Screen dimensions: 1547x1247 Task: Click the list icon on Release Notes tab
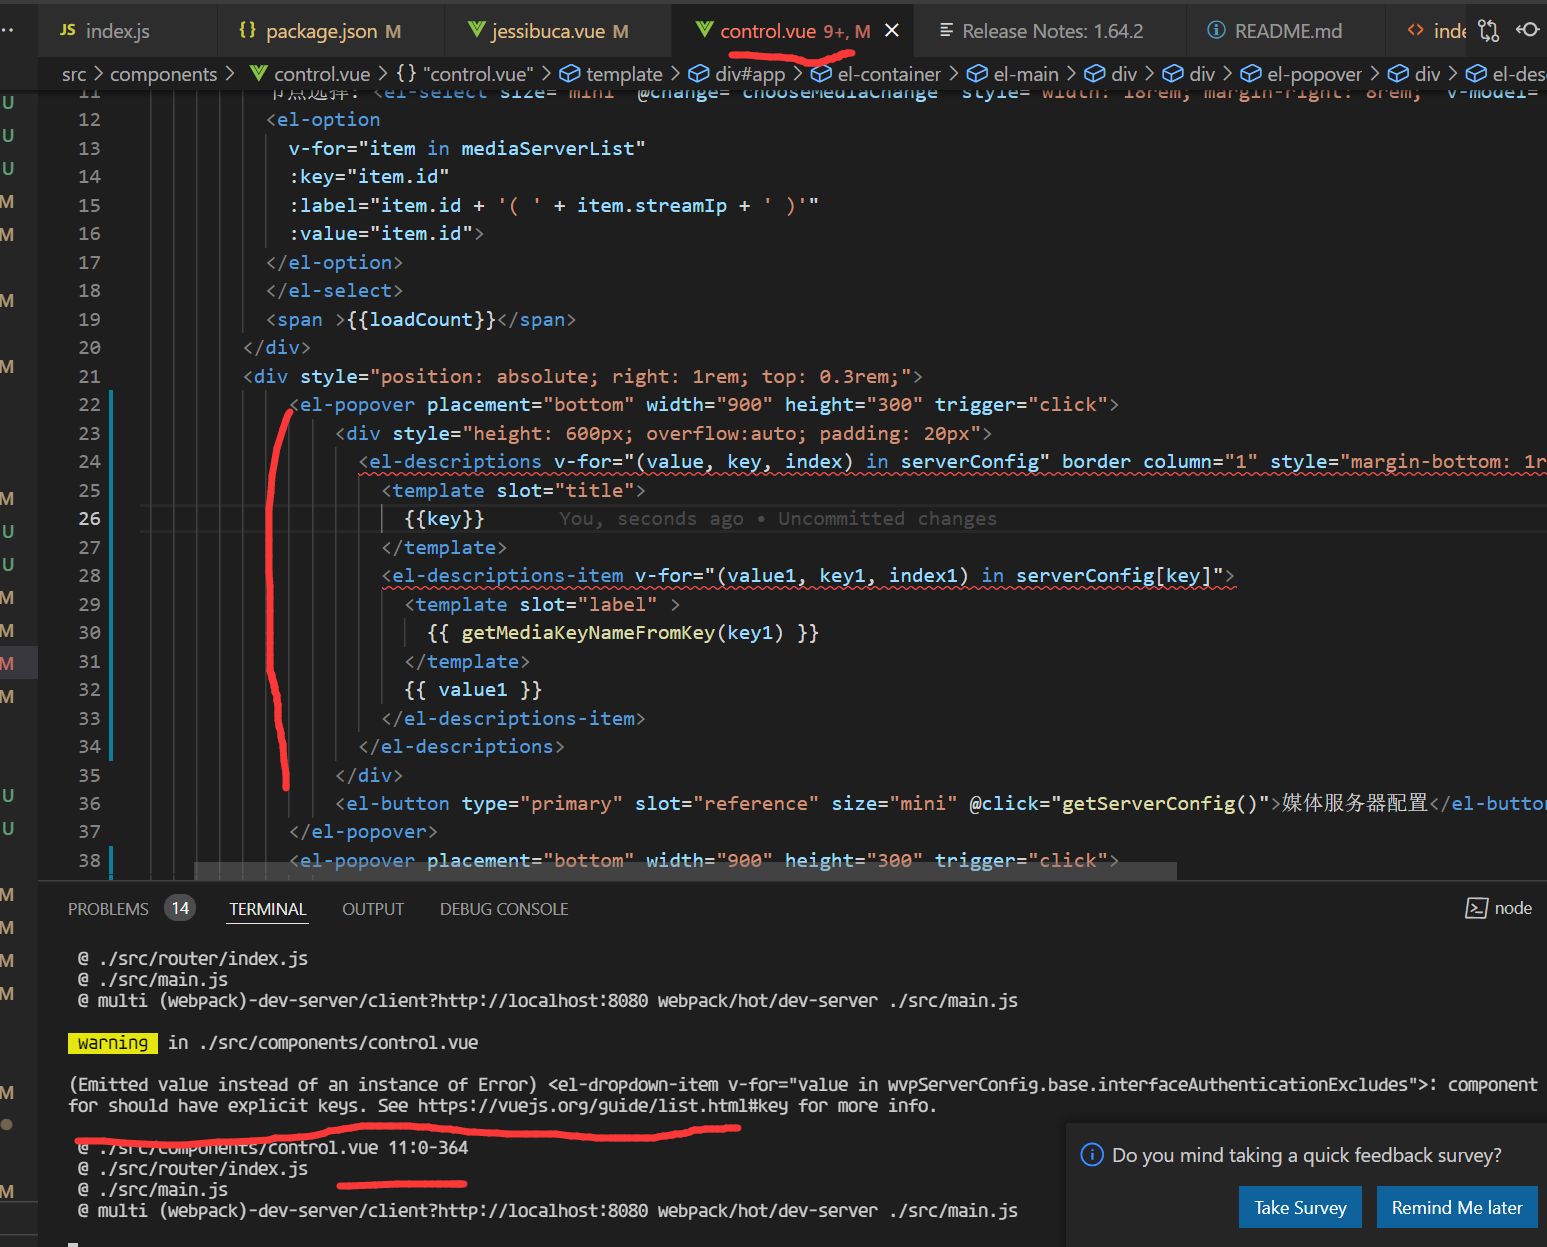pyautogui.click(x=946, y=30)
